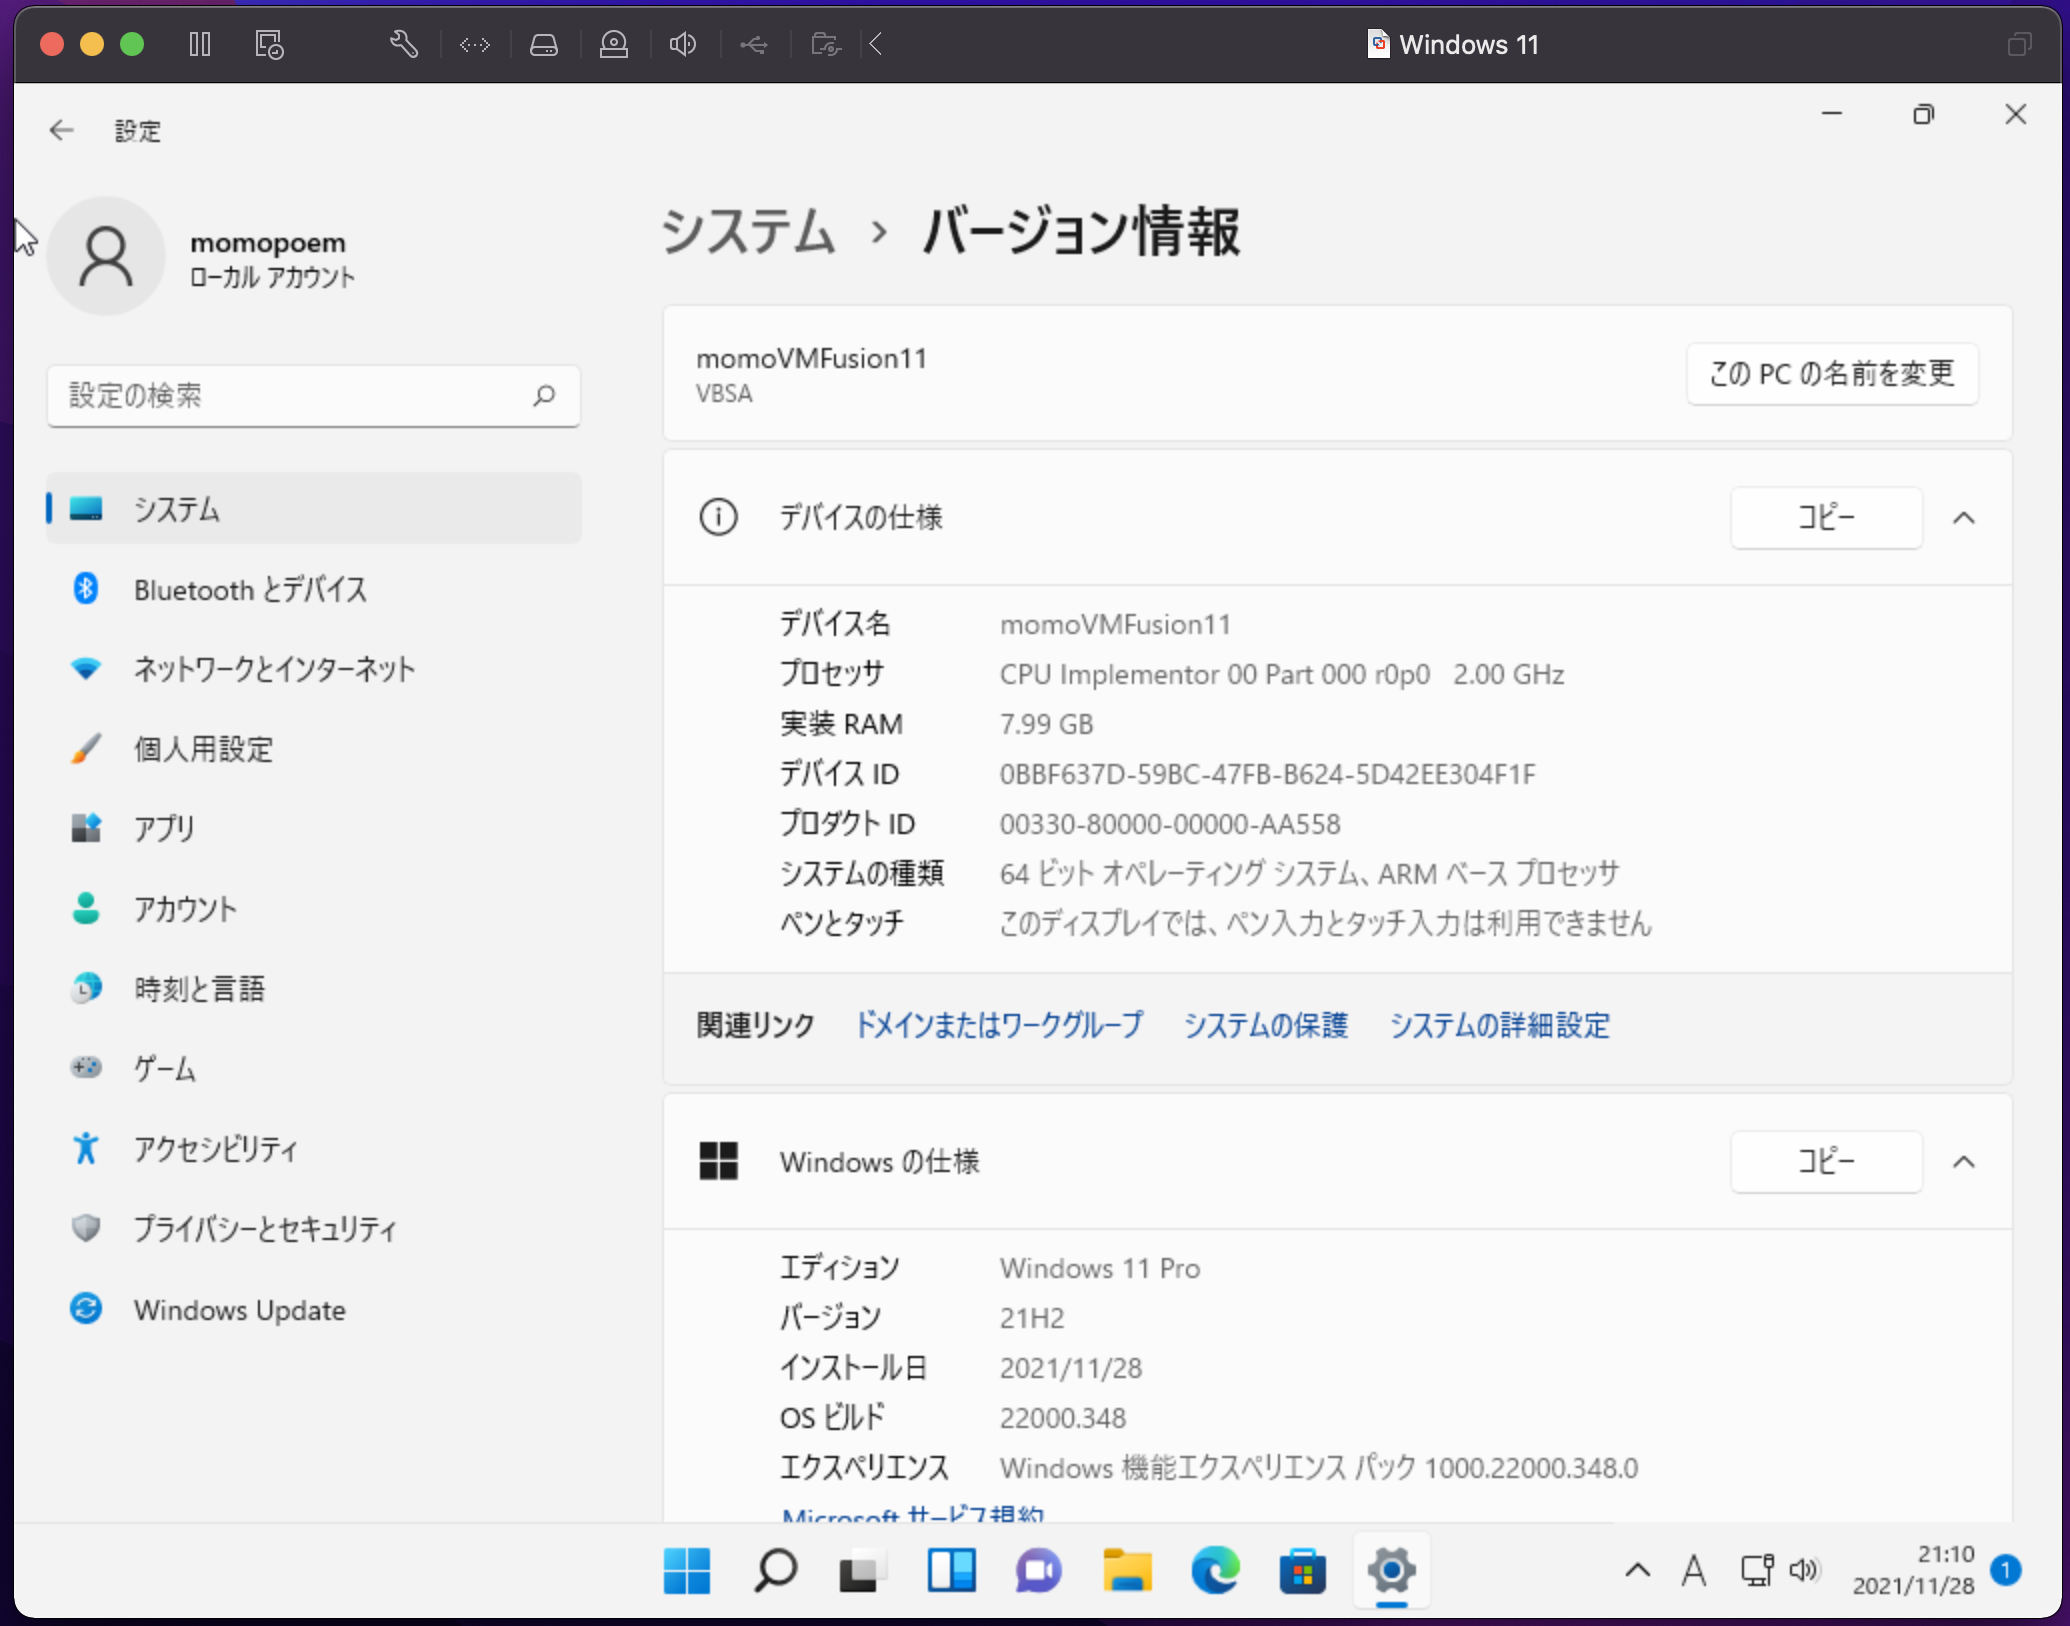Open 個人用設定 settings

point(314,749)
